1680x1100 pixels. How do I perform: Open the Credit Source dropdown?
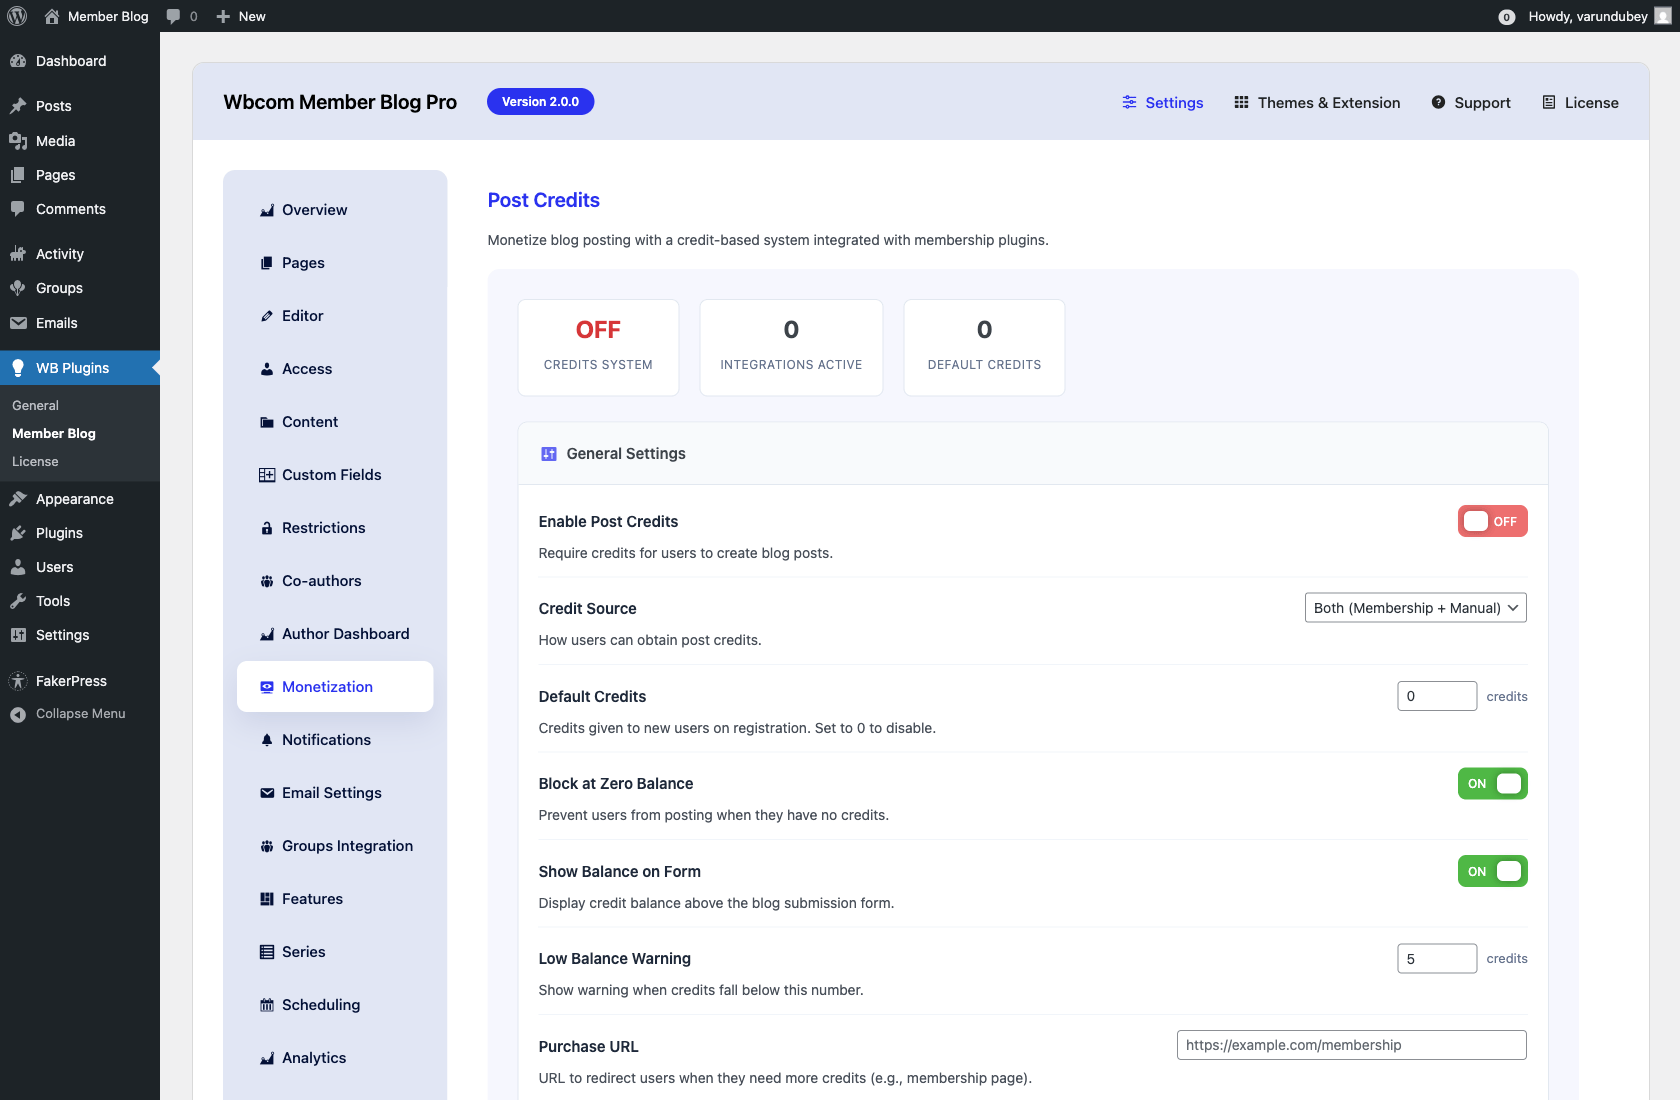pyautogui.click(x=1414, y=608)
